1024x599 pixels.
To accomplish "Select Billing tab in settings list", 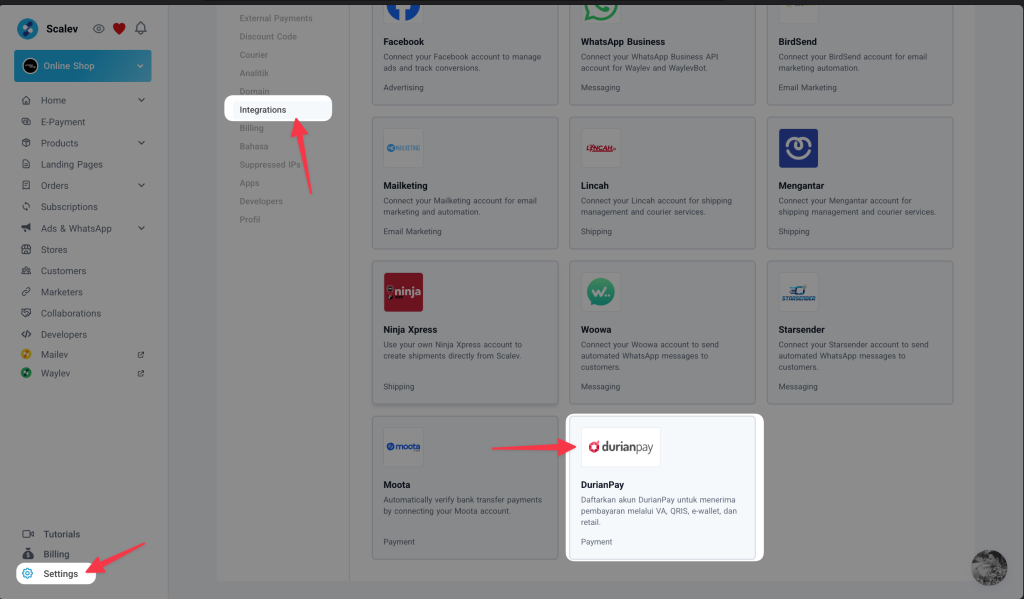I will [251, 128].
